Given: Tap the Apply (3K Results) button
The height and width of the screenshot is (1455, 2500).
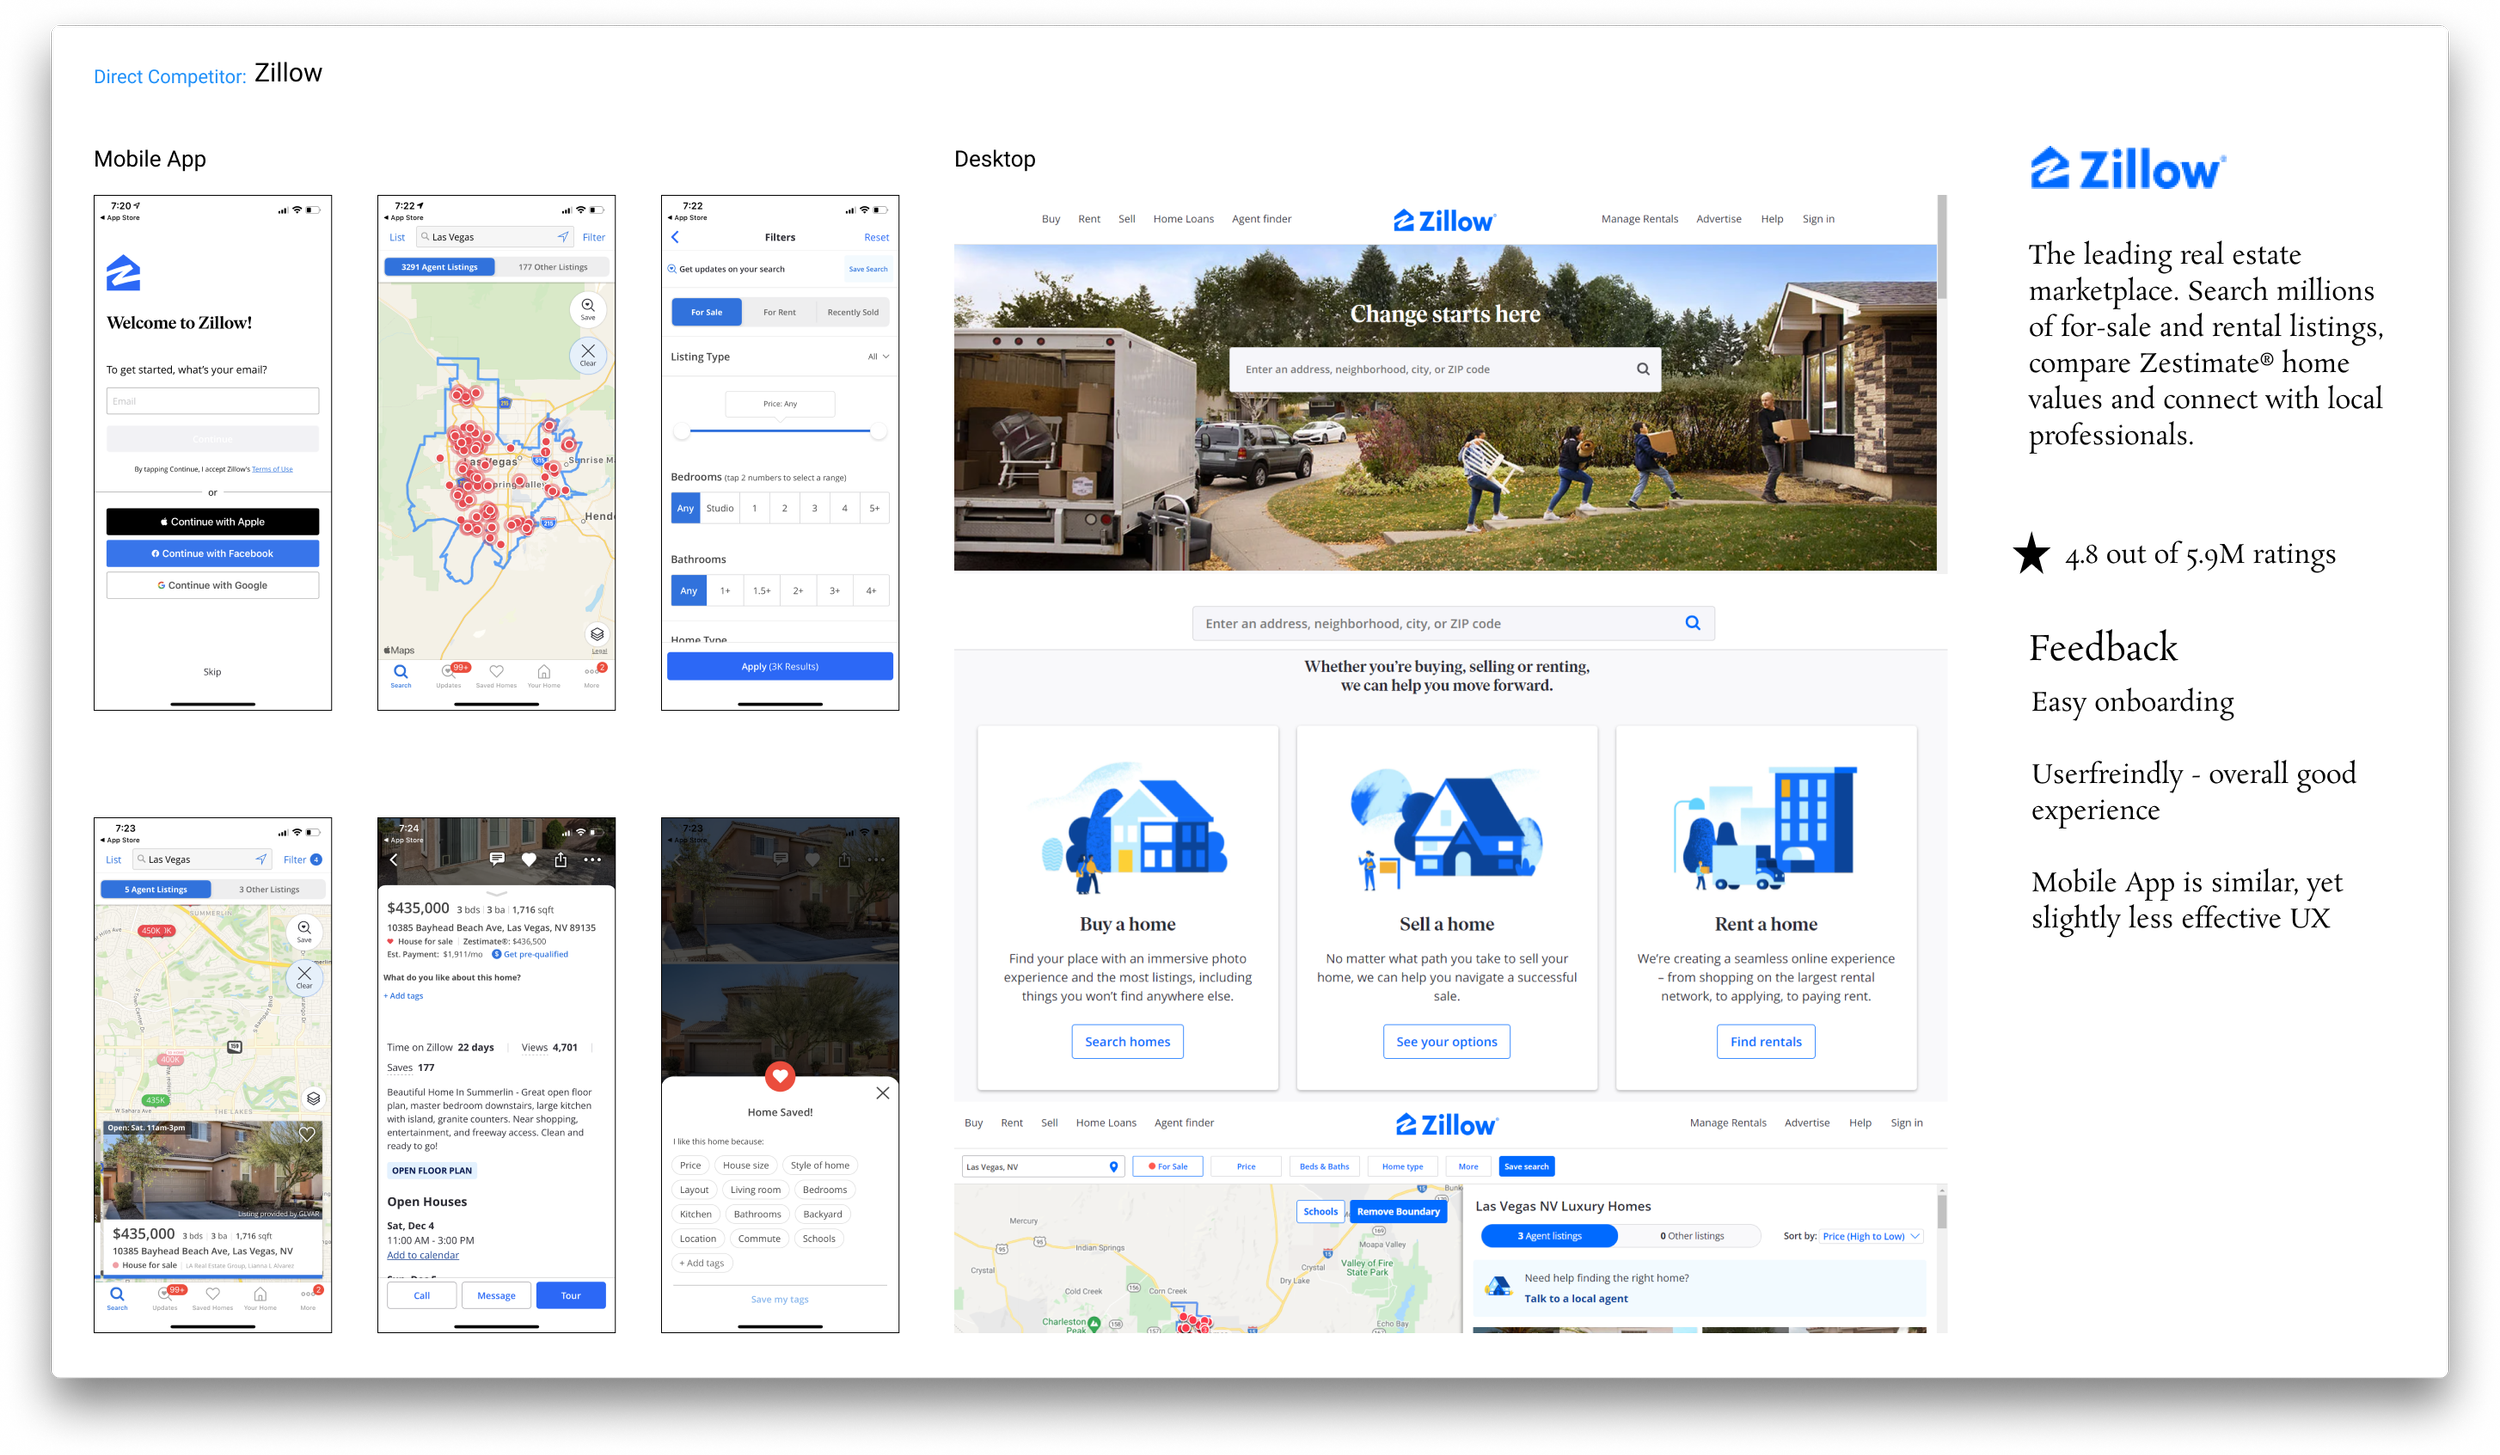Looking at the screenshot, I should tap(779, 667).
